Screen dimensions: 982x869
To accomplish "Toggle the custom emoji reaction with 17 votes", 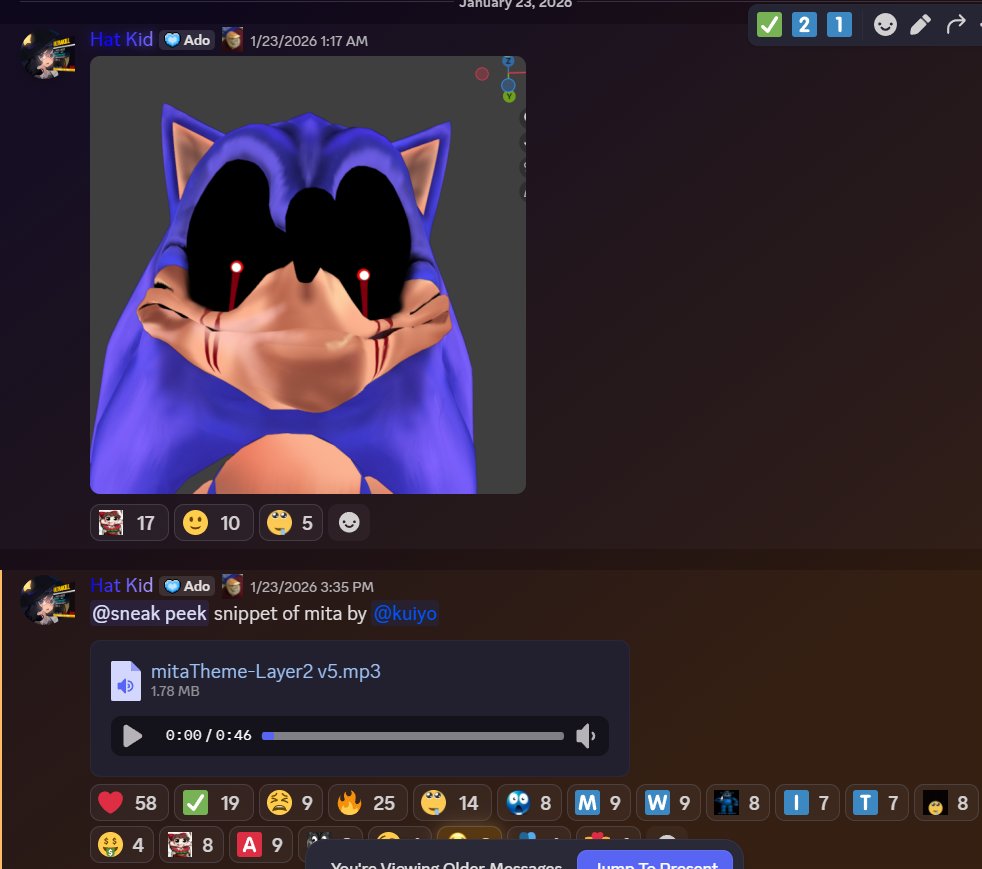I will click(129, 523).
